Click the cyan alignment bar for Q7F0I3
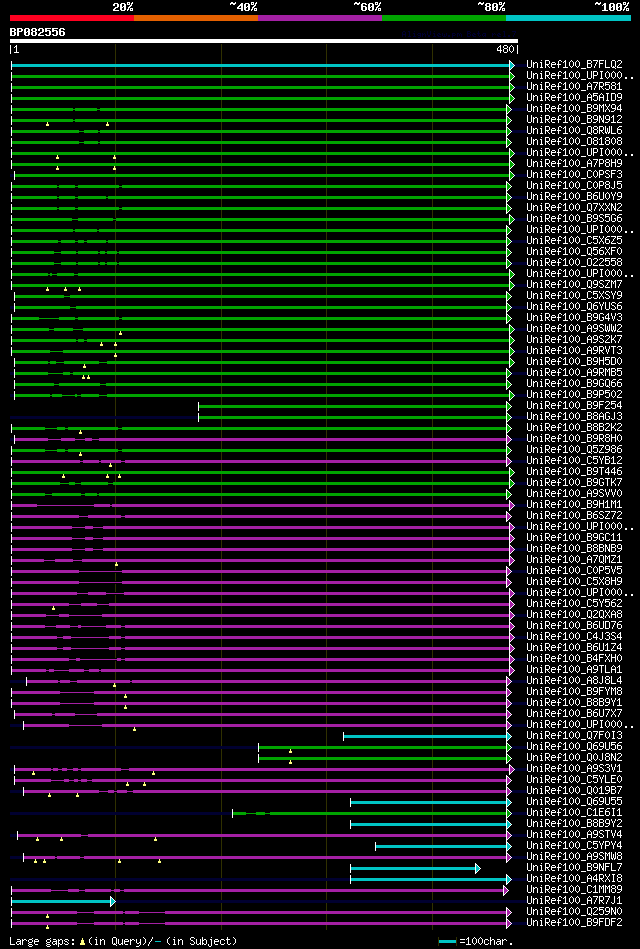640x949 pixels. (426, 736)
